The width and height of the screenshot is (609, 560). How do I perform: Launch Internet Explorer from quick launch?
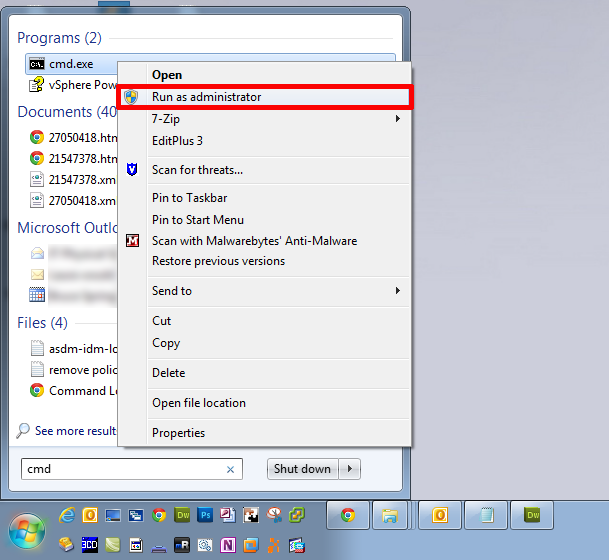click(x=67, y=515)
